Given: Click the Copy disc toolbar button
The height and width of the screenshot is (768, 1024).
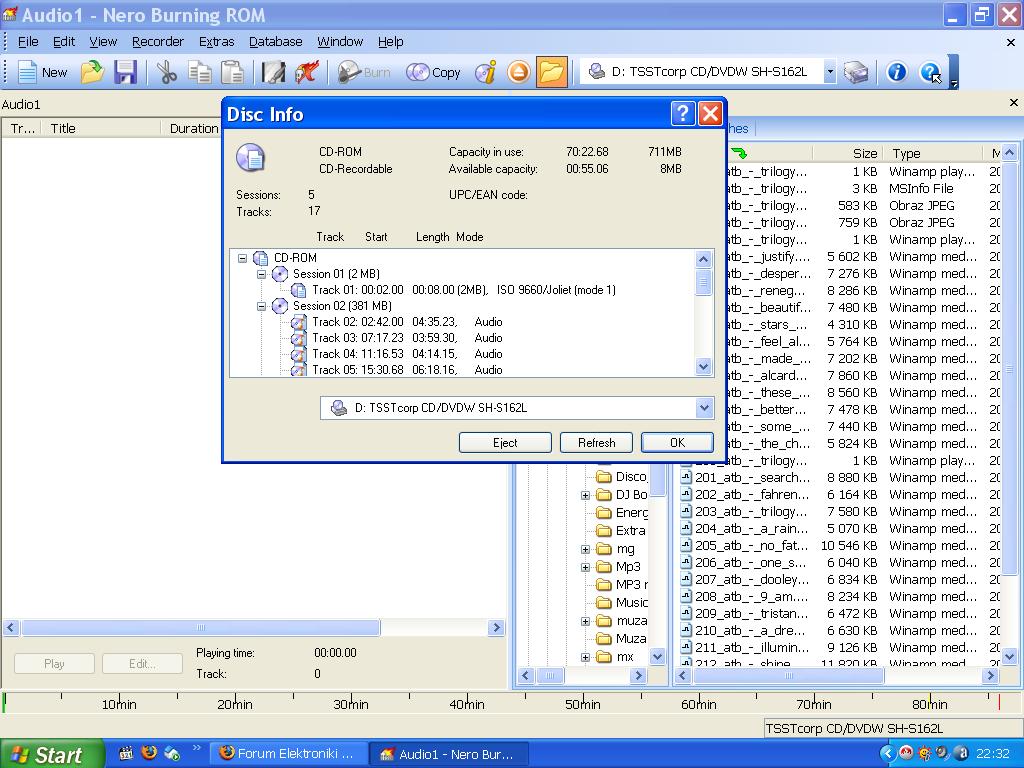Looking at the screenshot, I should [434, 72].
